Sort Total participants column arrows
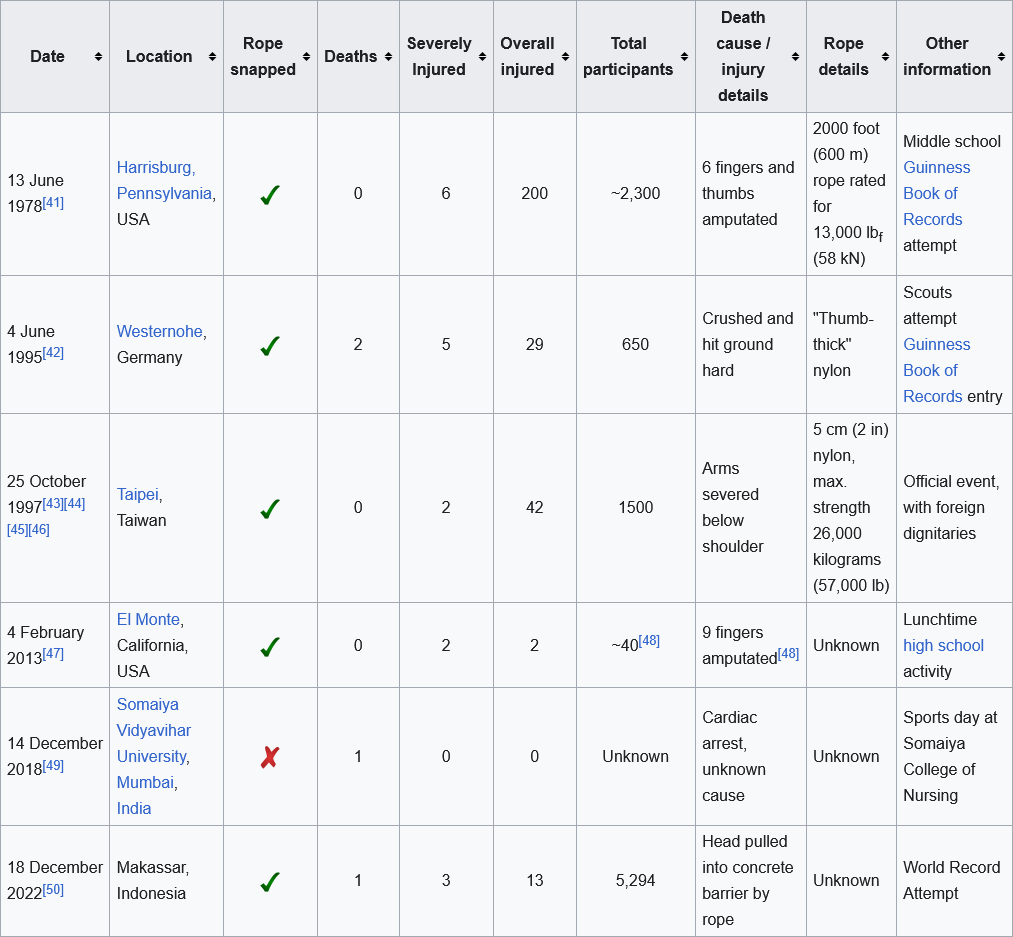The image size is (1013, 937). coord(684,57)
